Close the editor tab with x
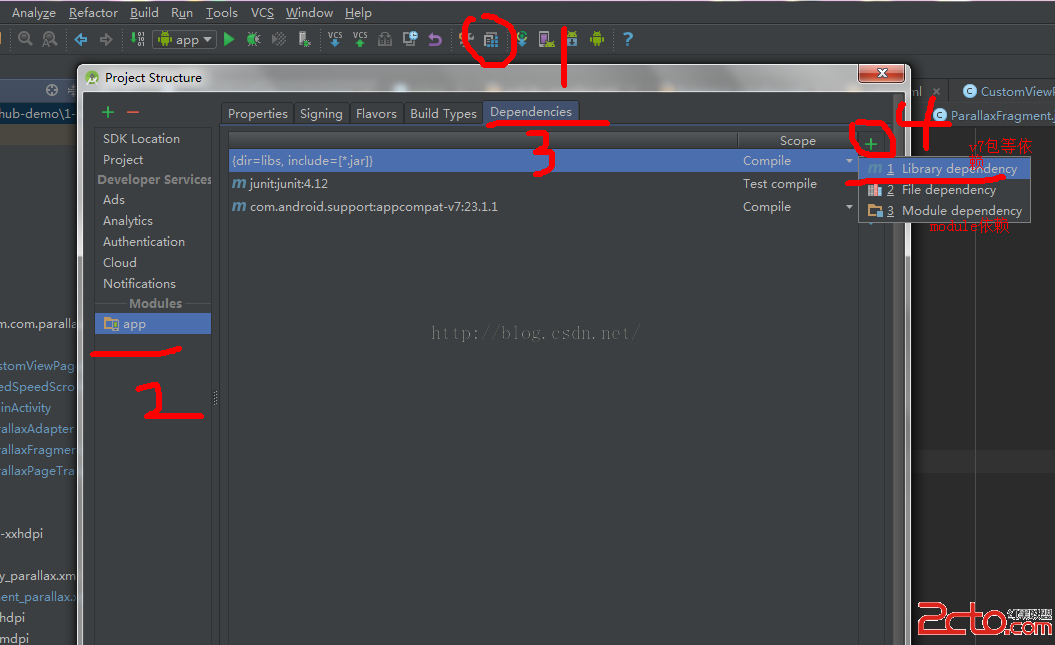The height and width of the screenshot is (645, 1055). point(936,91)
